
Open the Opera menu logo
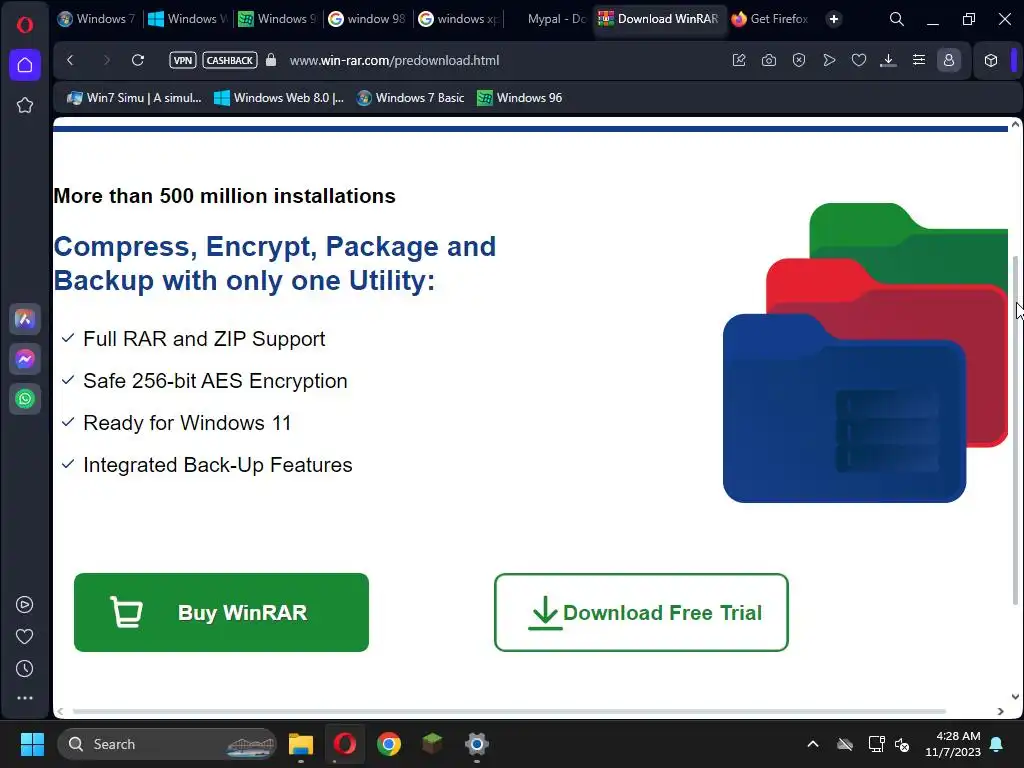[25, 25]
